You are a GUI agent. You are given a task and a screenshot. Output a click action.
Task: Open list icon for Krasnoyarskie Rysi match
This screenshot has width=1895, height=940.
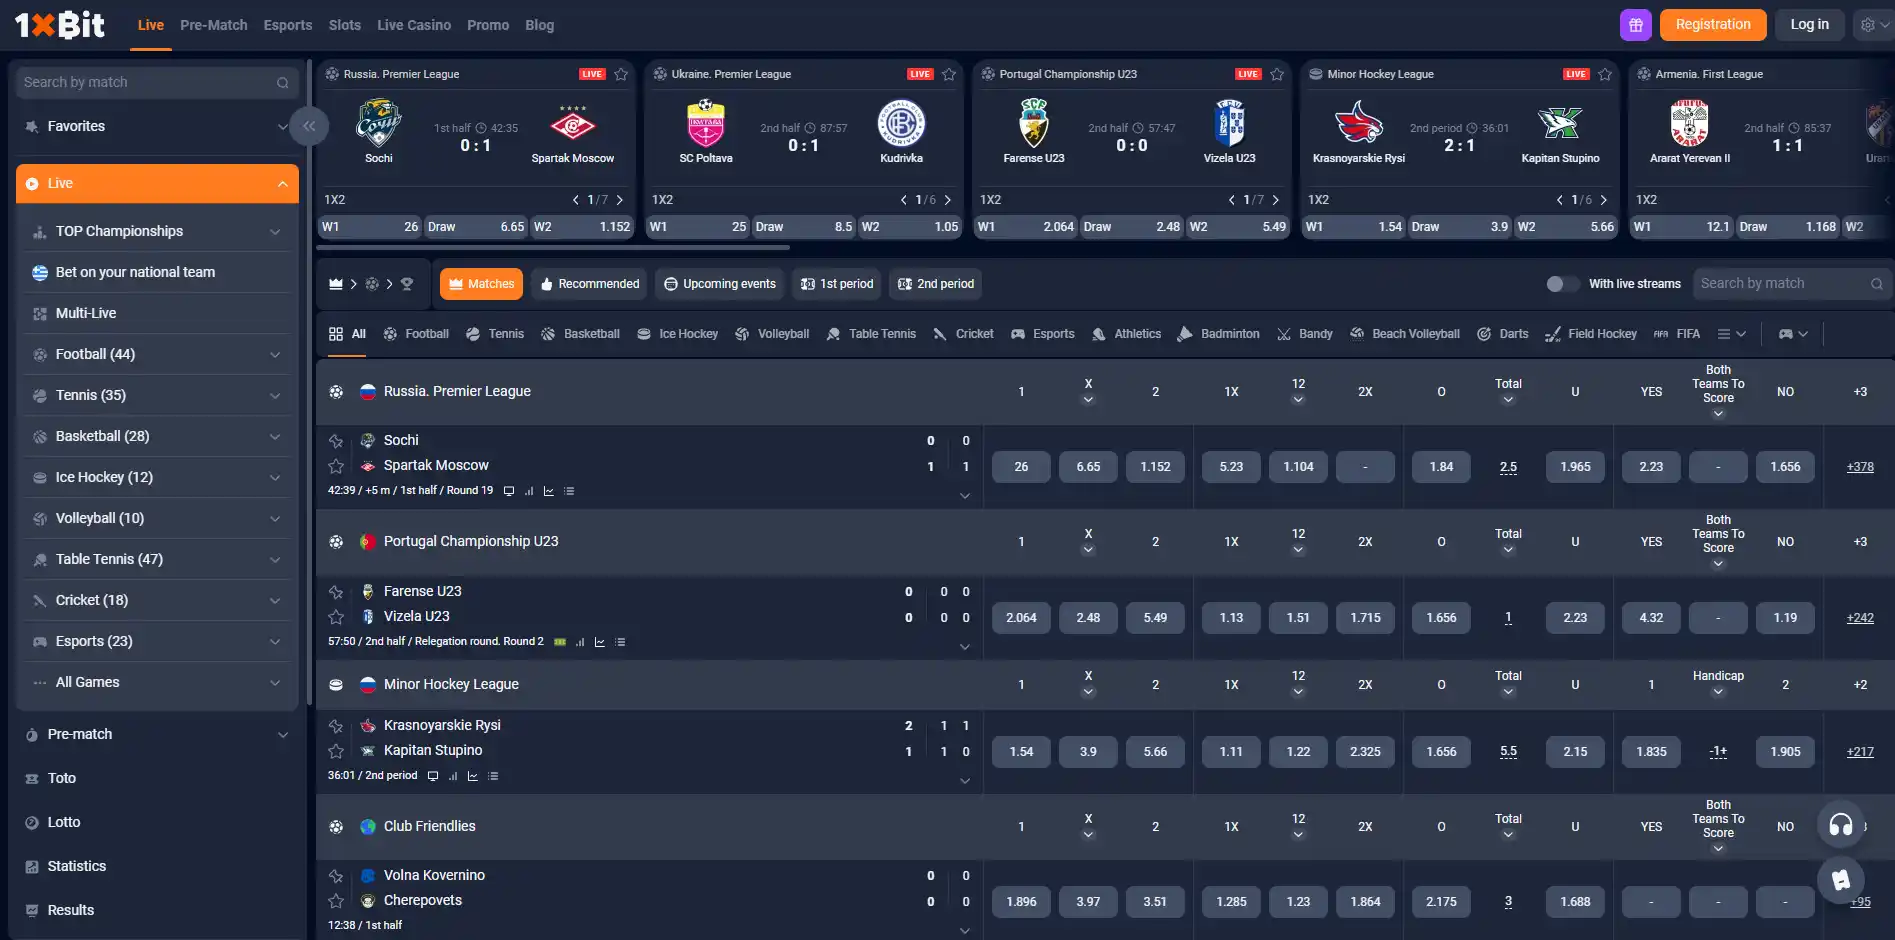[x=493, y=776]
